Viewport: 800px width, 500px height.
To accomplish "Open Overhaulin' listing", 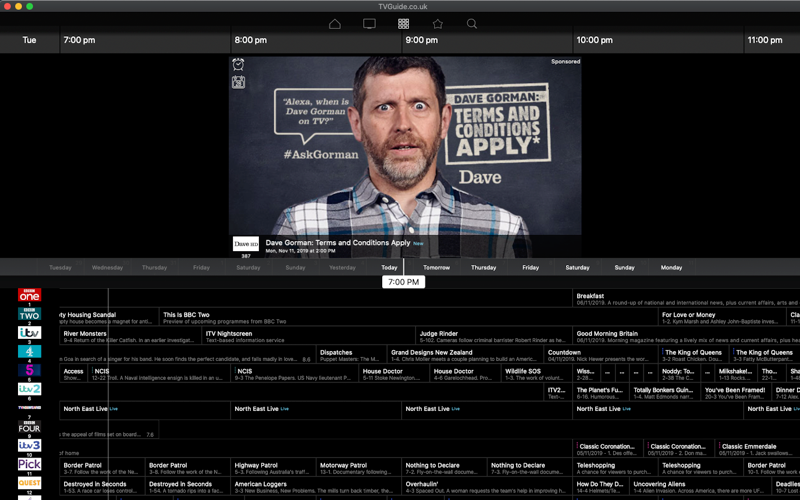I will coord(487,487).
